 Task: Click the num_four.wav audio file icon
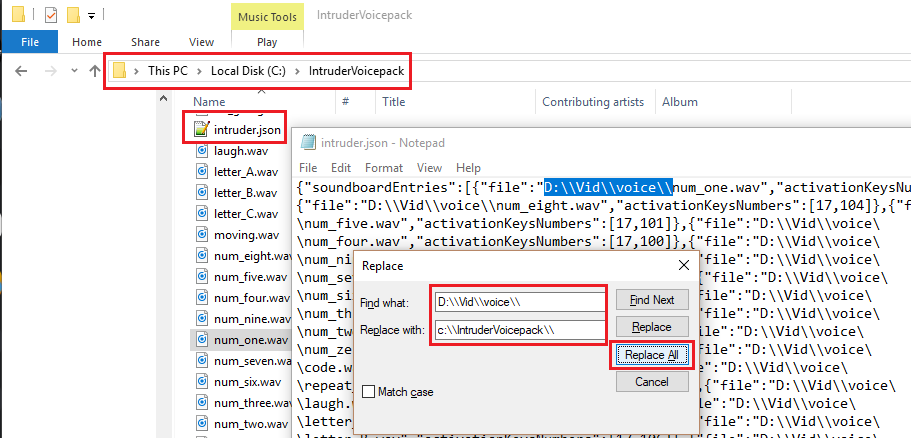coord(202,298)
